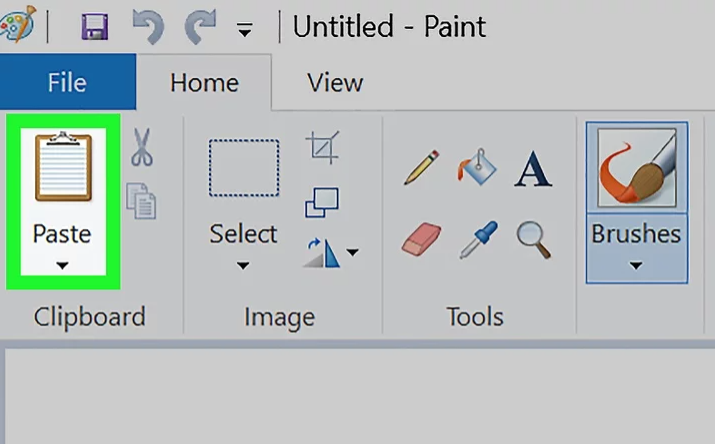Click the Resize icon
Image resolution: width=715 pixels, height=444 pixels.
pos(322,201)
